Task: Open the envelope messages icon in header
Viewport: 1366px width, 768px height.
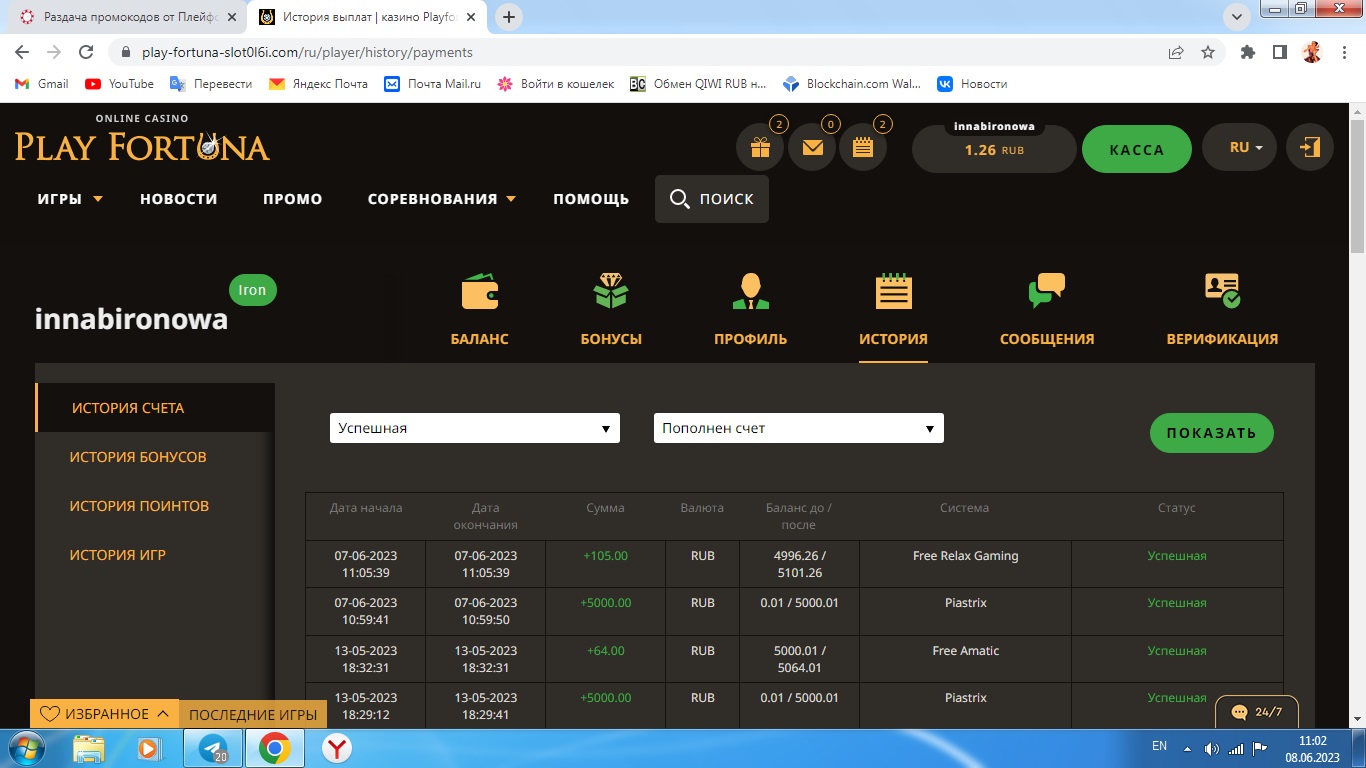Action: click(x=812, y=148)
